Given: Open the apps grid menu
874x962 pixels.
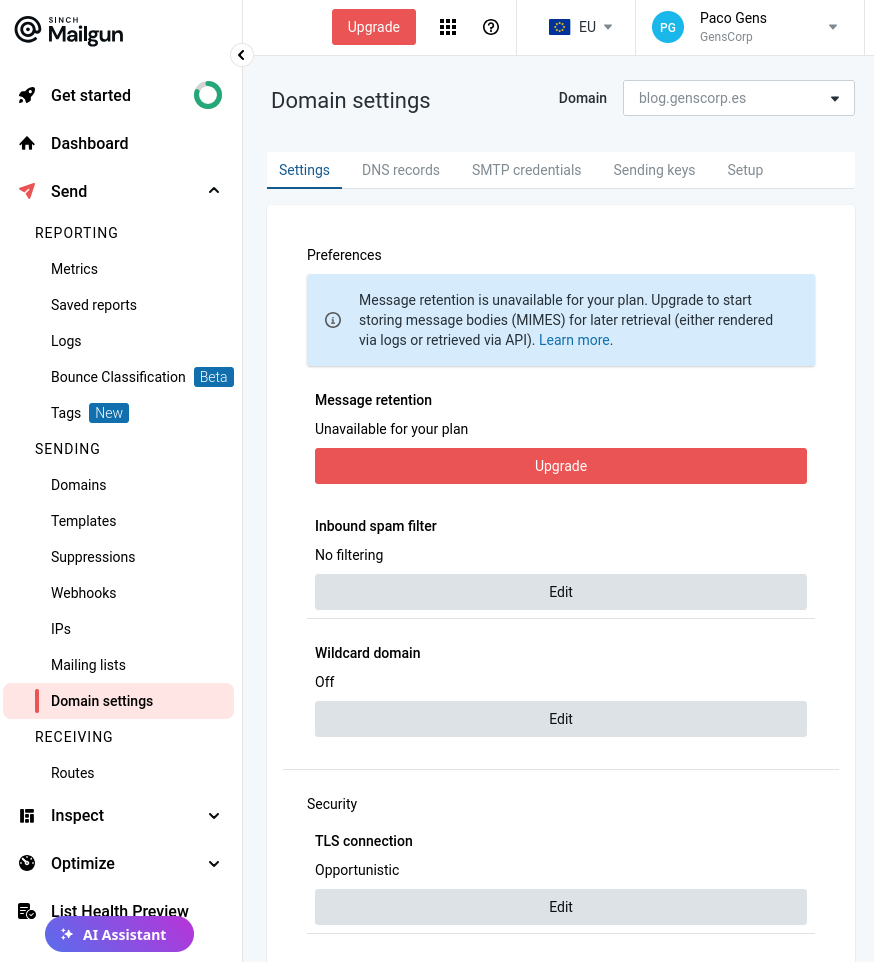Looking at the screenshot, I should pos(448,27).
